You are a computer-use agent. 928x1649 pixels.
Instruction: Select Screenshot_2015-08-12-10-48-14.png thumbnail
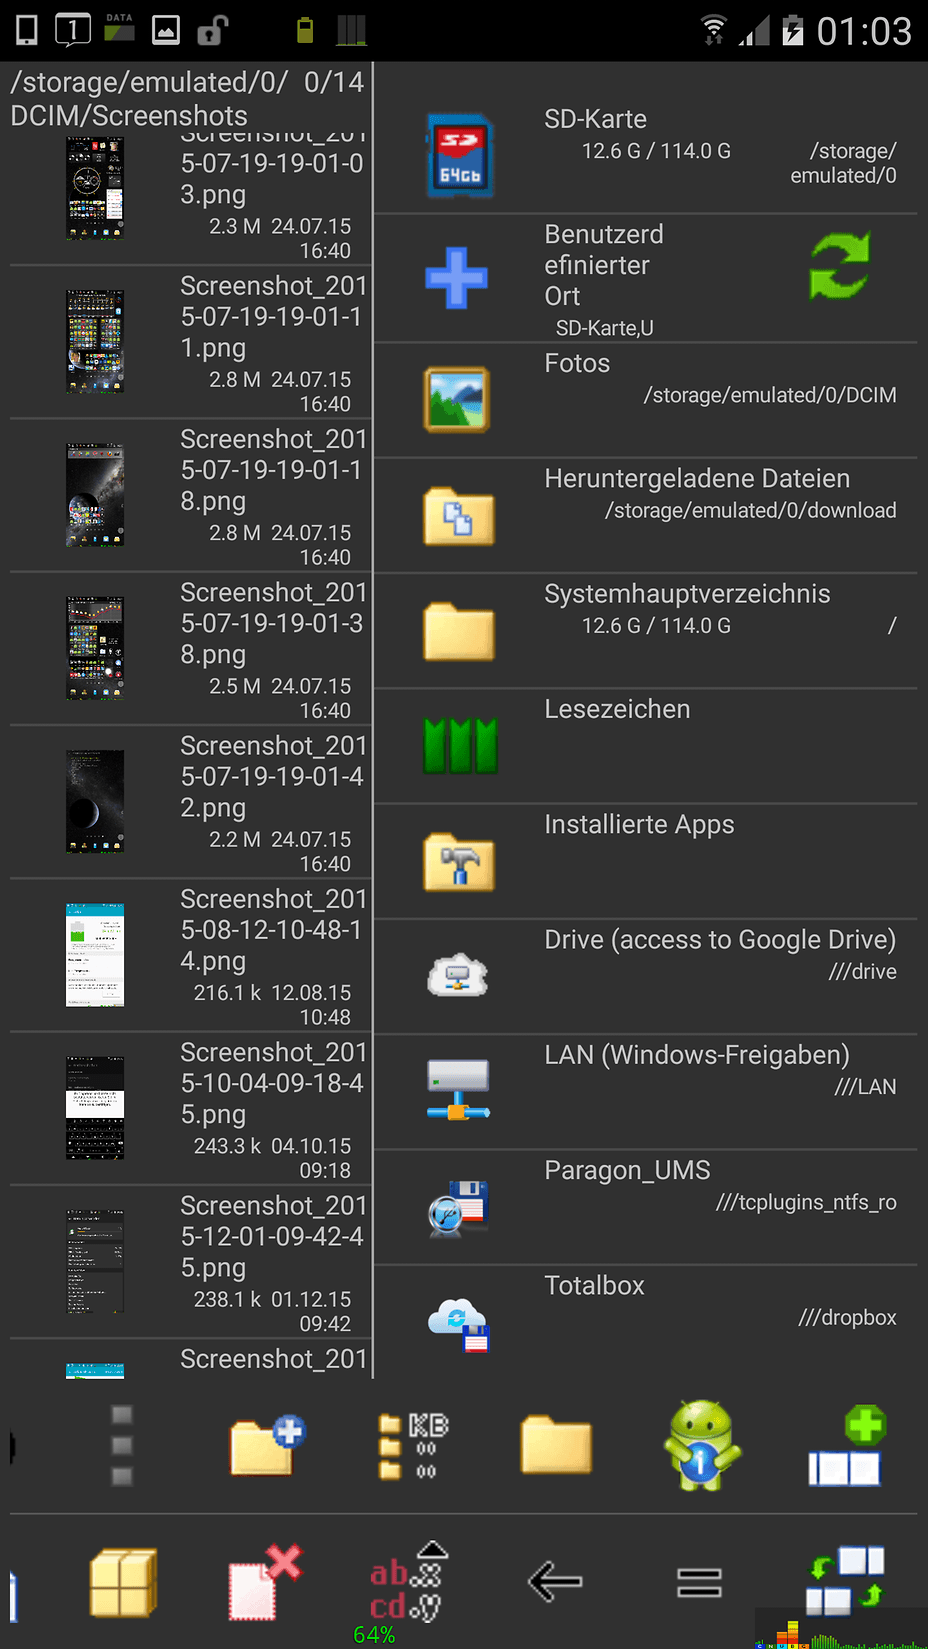[x=95, y=955]
